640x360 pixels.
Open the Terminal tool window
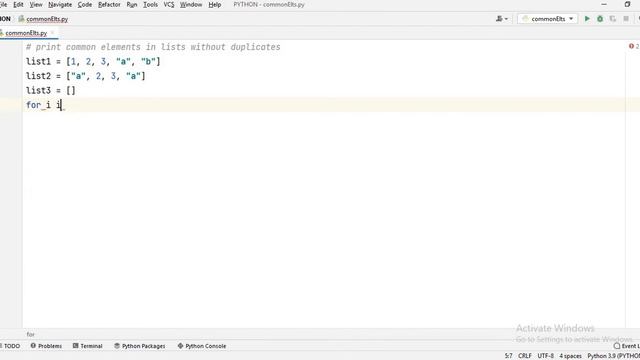coord(87,346)
